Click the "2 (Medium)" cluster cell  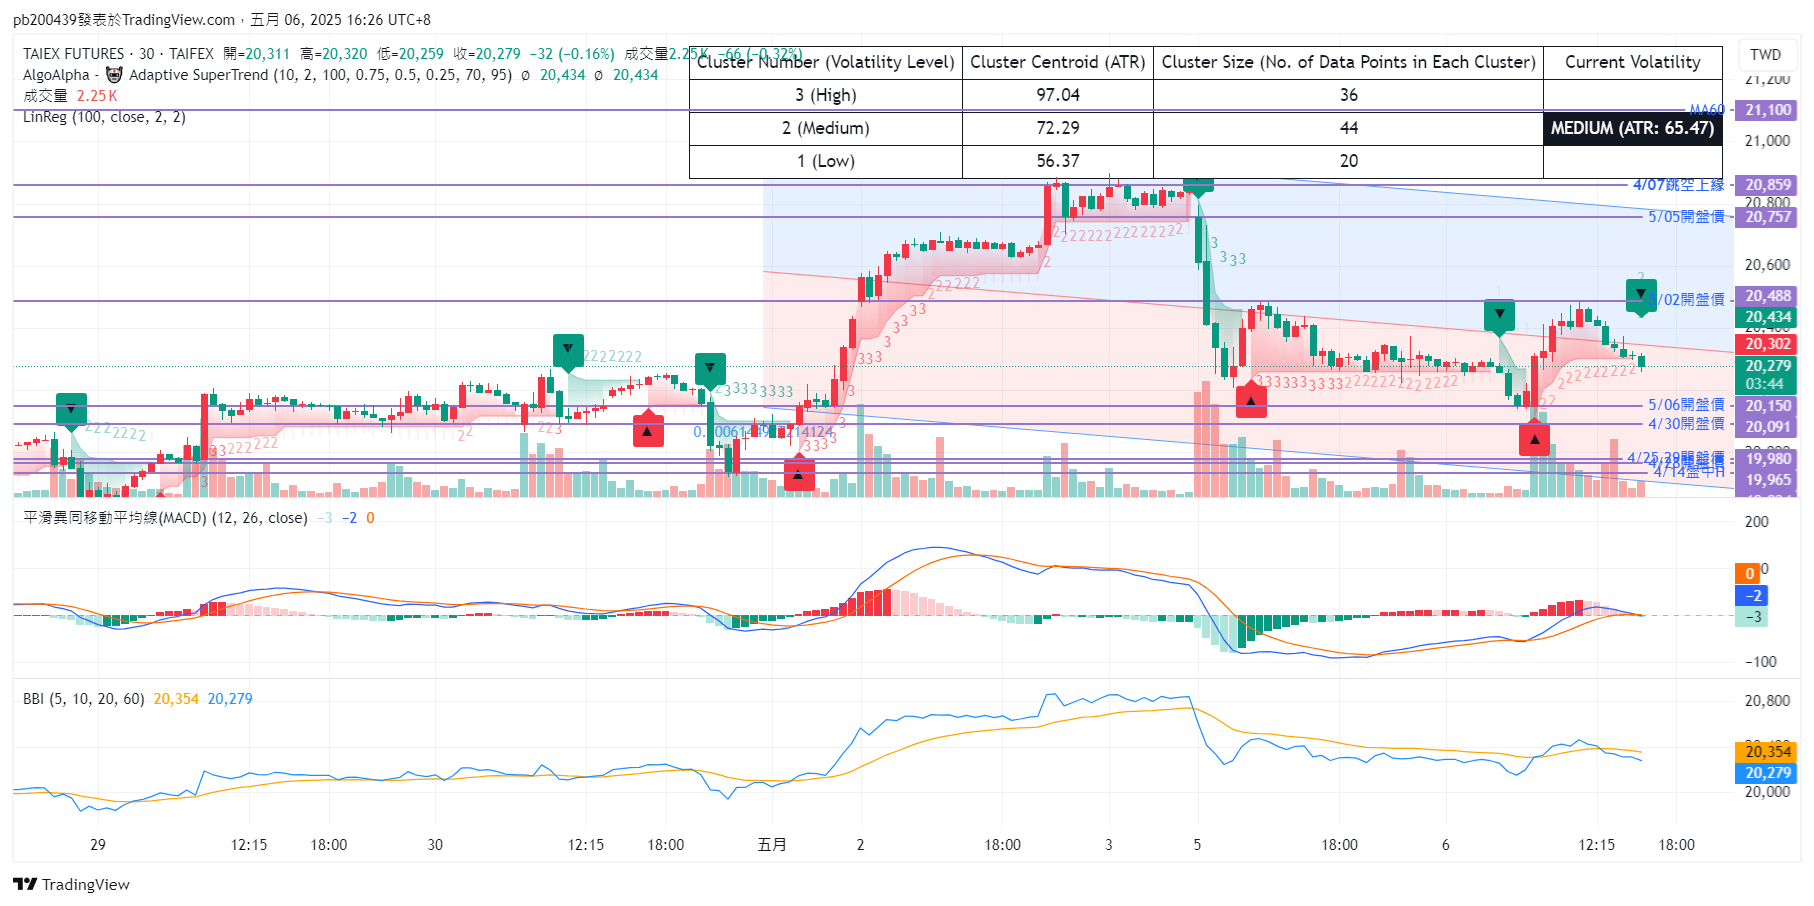click(826, 128)
